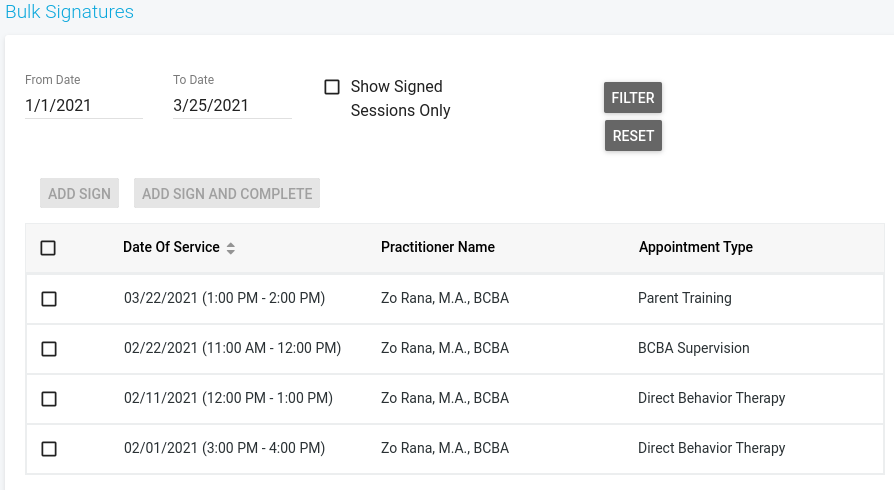Click the BCBA Supervision appointment type cell
This screenshot has width=894, height=490.
point(693,348)
